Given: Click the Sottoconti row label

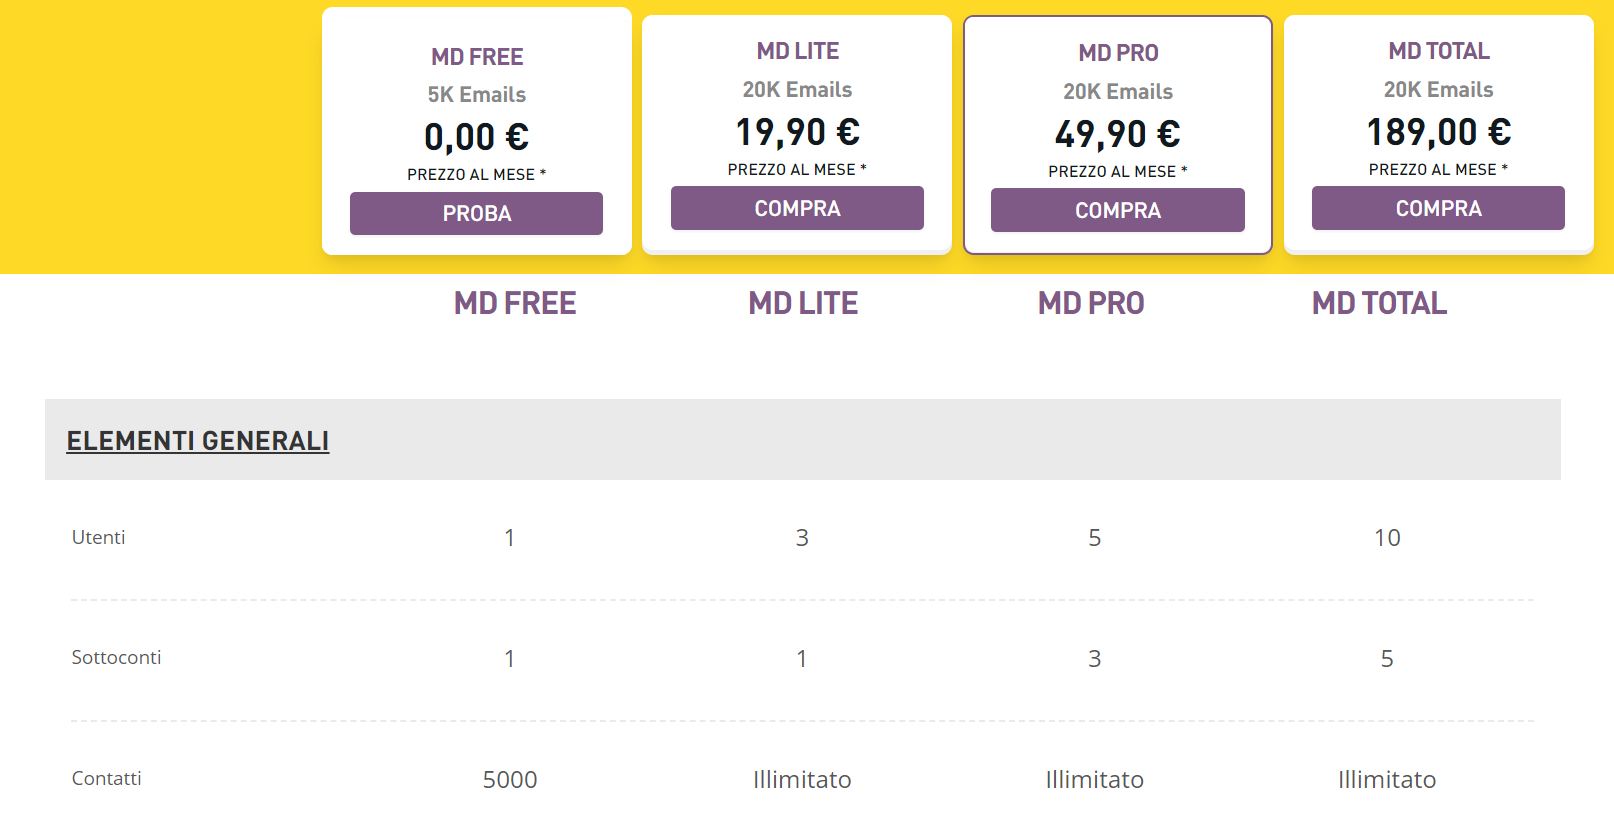Looking at the screenshot, I should pyautogui.click(x=116, y=657).
